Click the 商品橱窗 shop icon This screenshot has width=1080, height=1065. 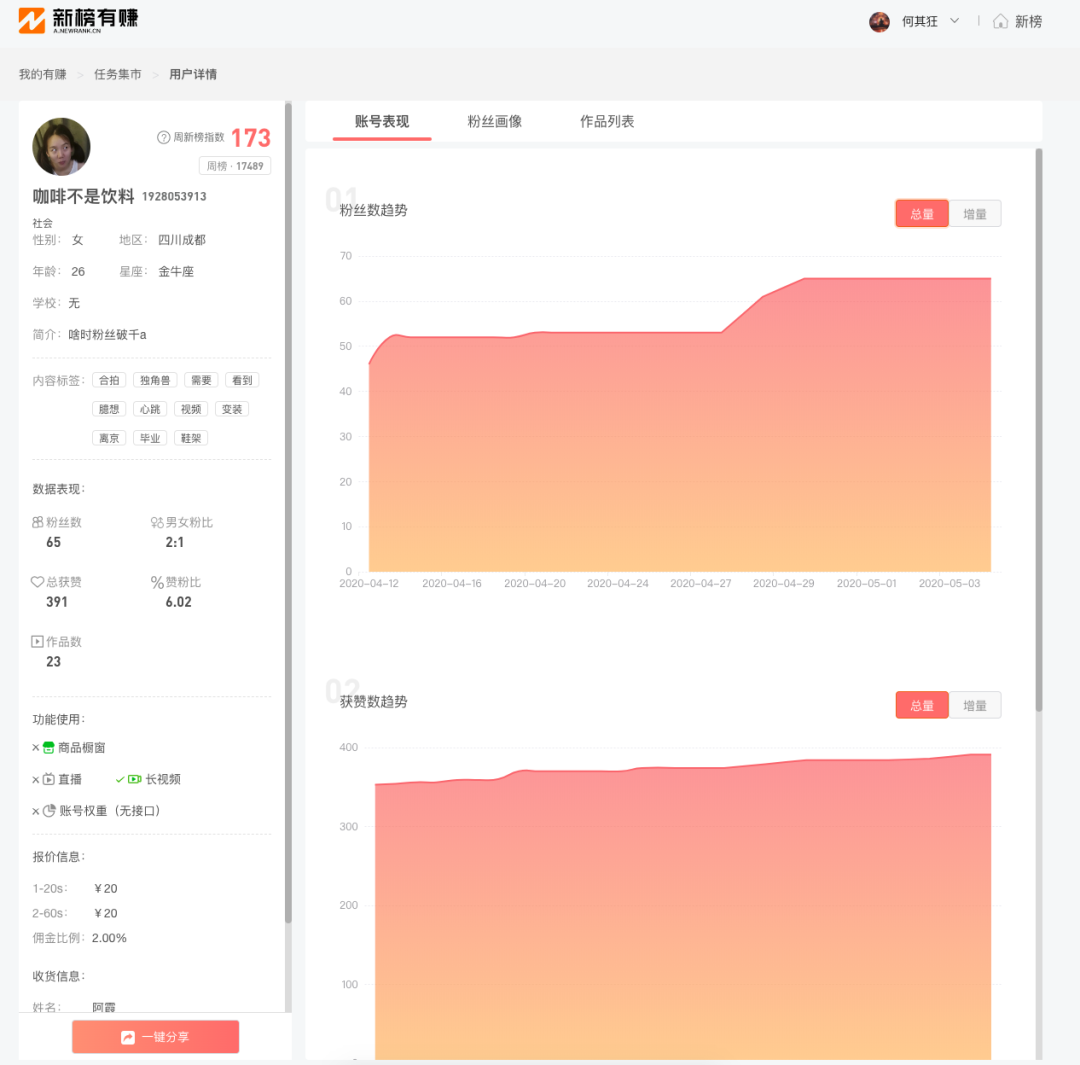pos(49,747)
